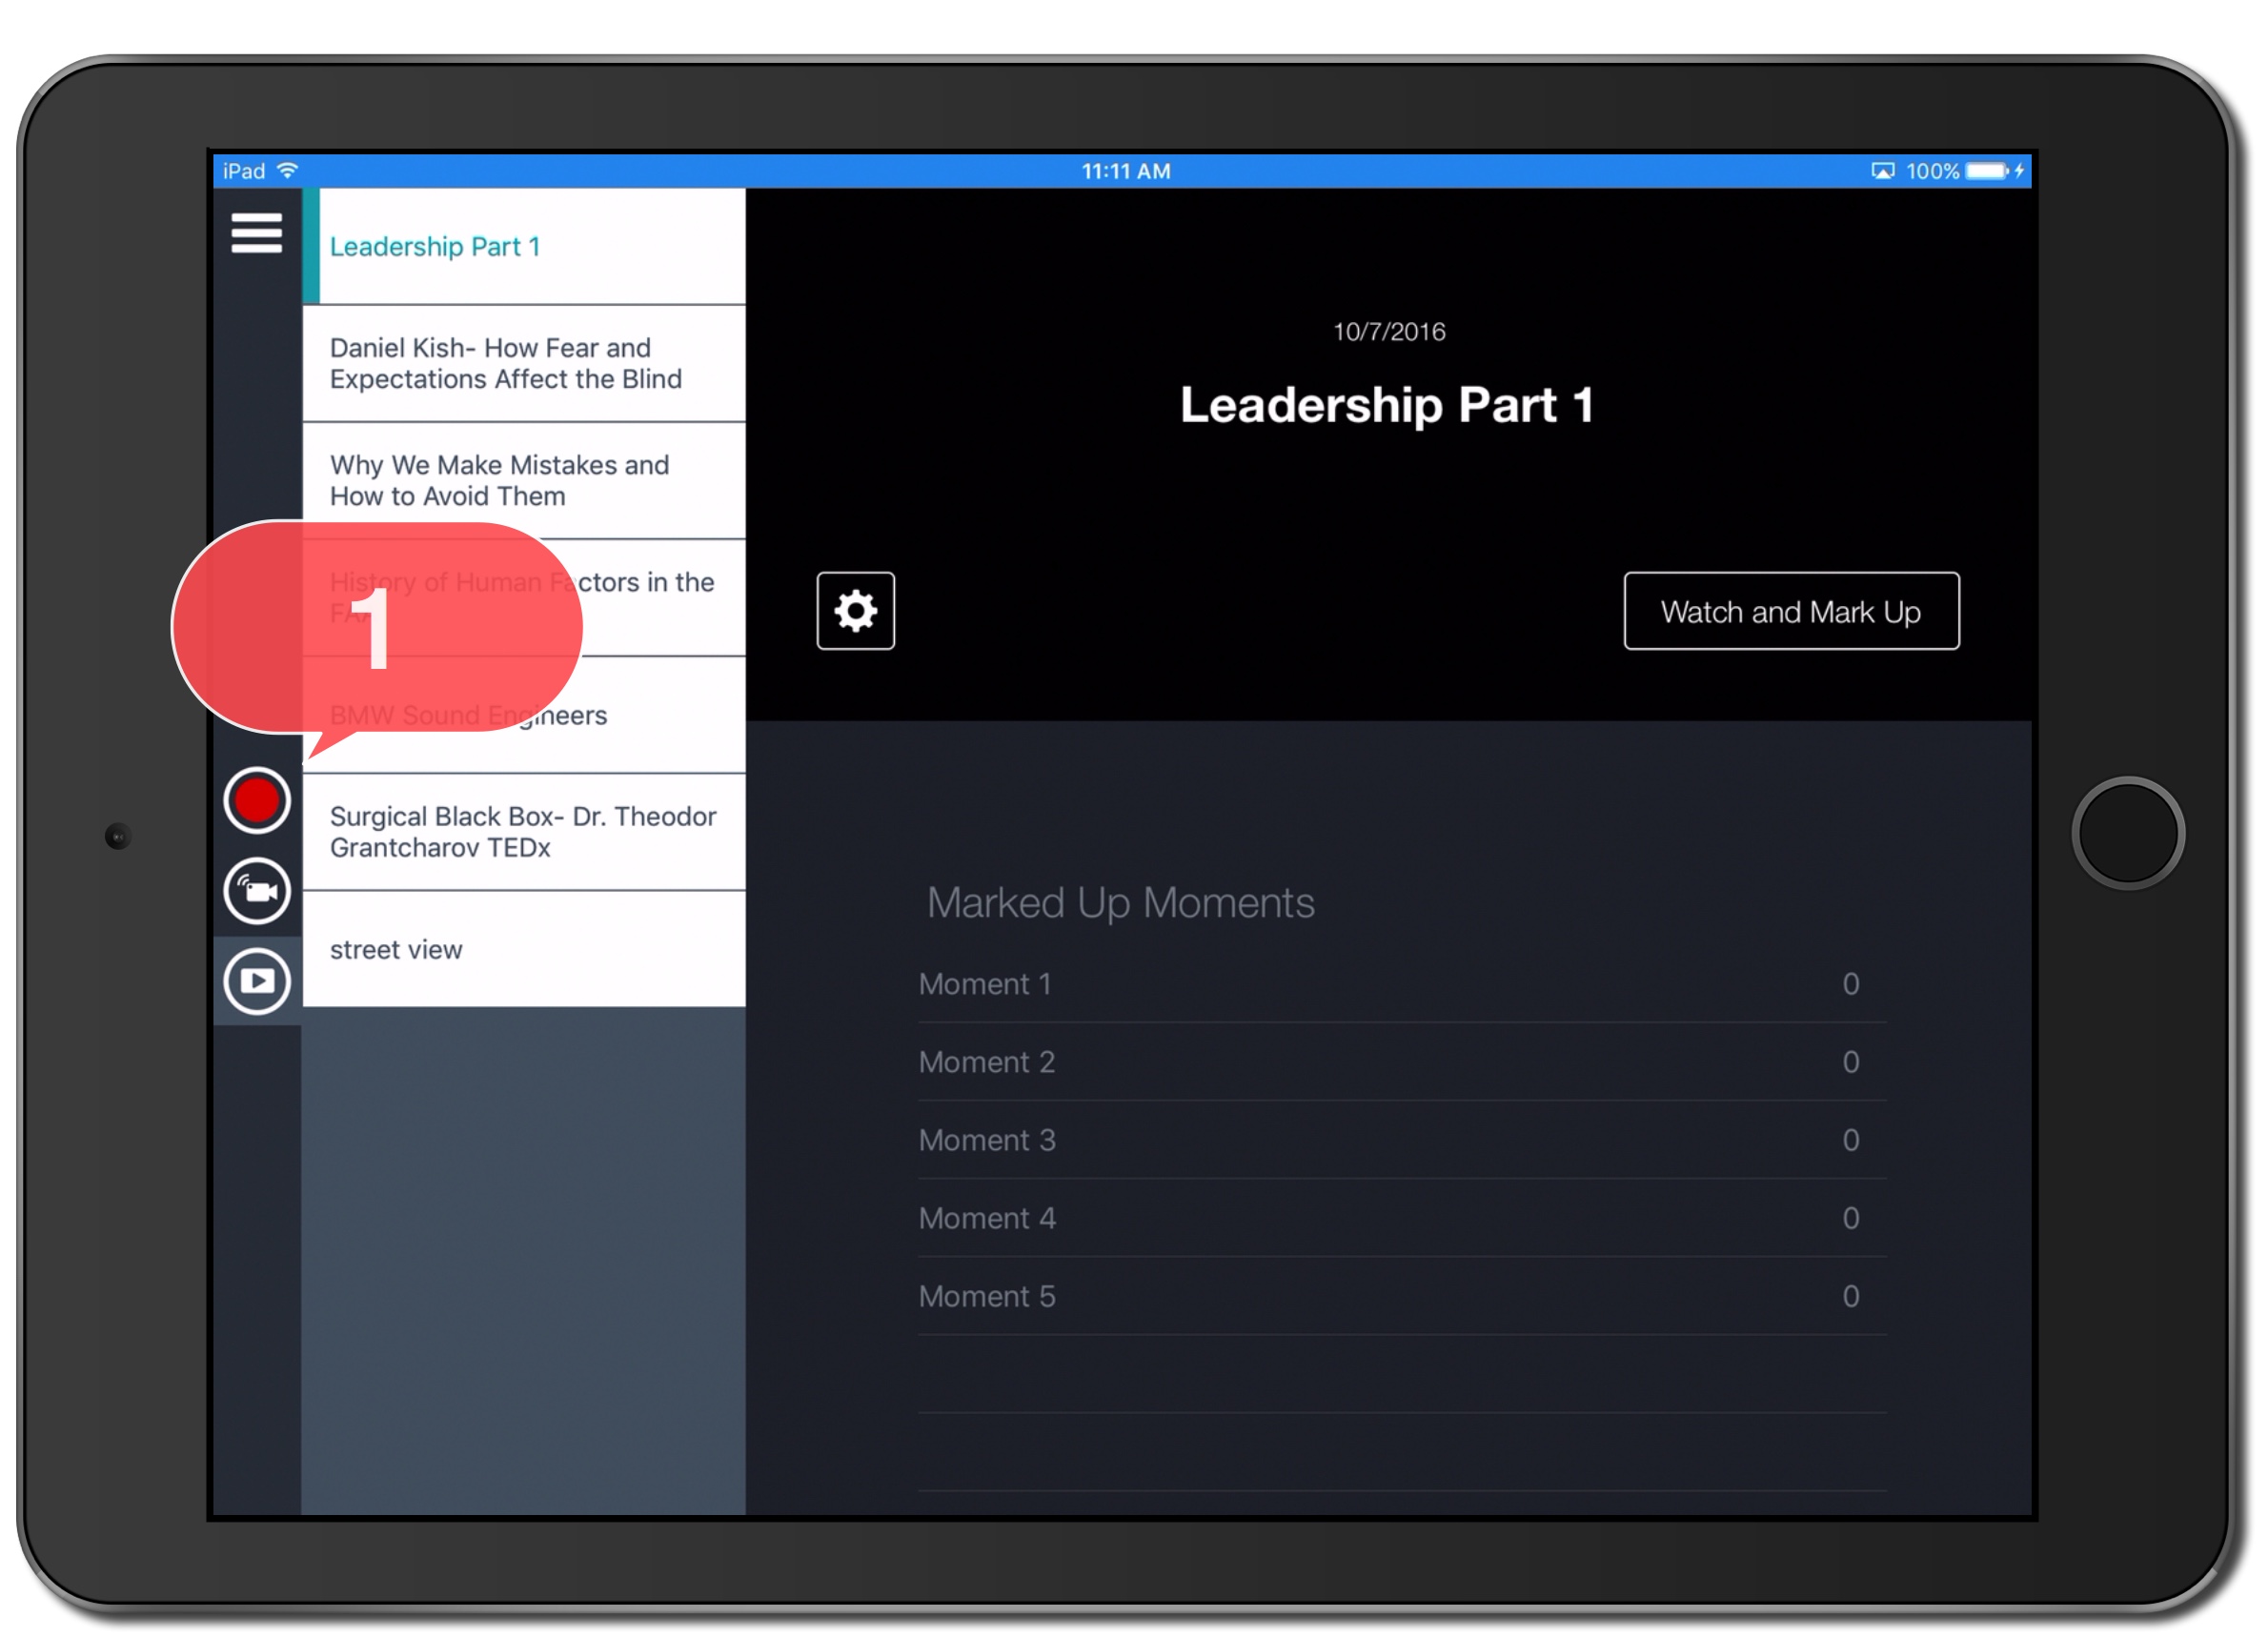This screenshot has height=1637, width=2268.
Task: Click Watch and Mark Up button
Action: (x=1792, y=611)
